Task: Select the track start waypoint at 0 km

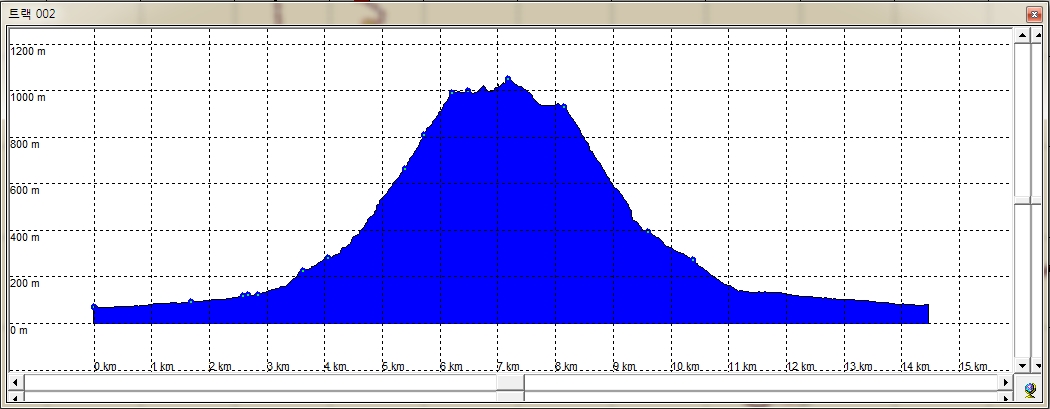Action: click(94, 307)
